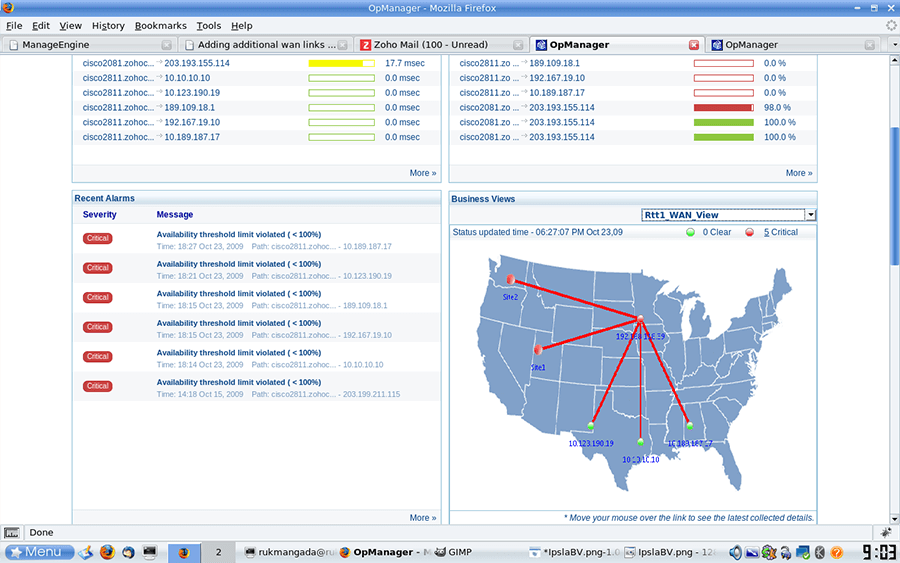This screenshot has height=563, width=900.
Task: Open terminal from taskbar quick-launch icon
Action: (x=150, y=552)
